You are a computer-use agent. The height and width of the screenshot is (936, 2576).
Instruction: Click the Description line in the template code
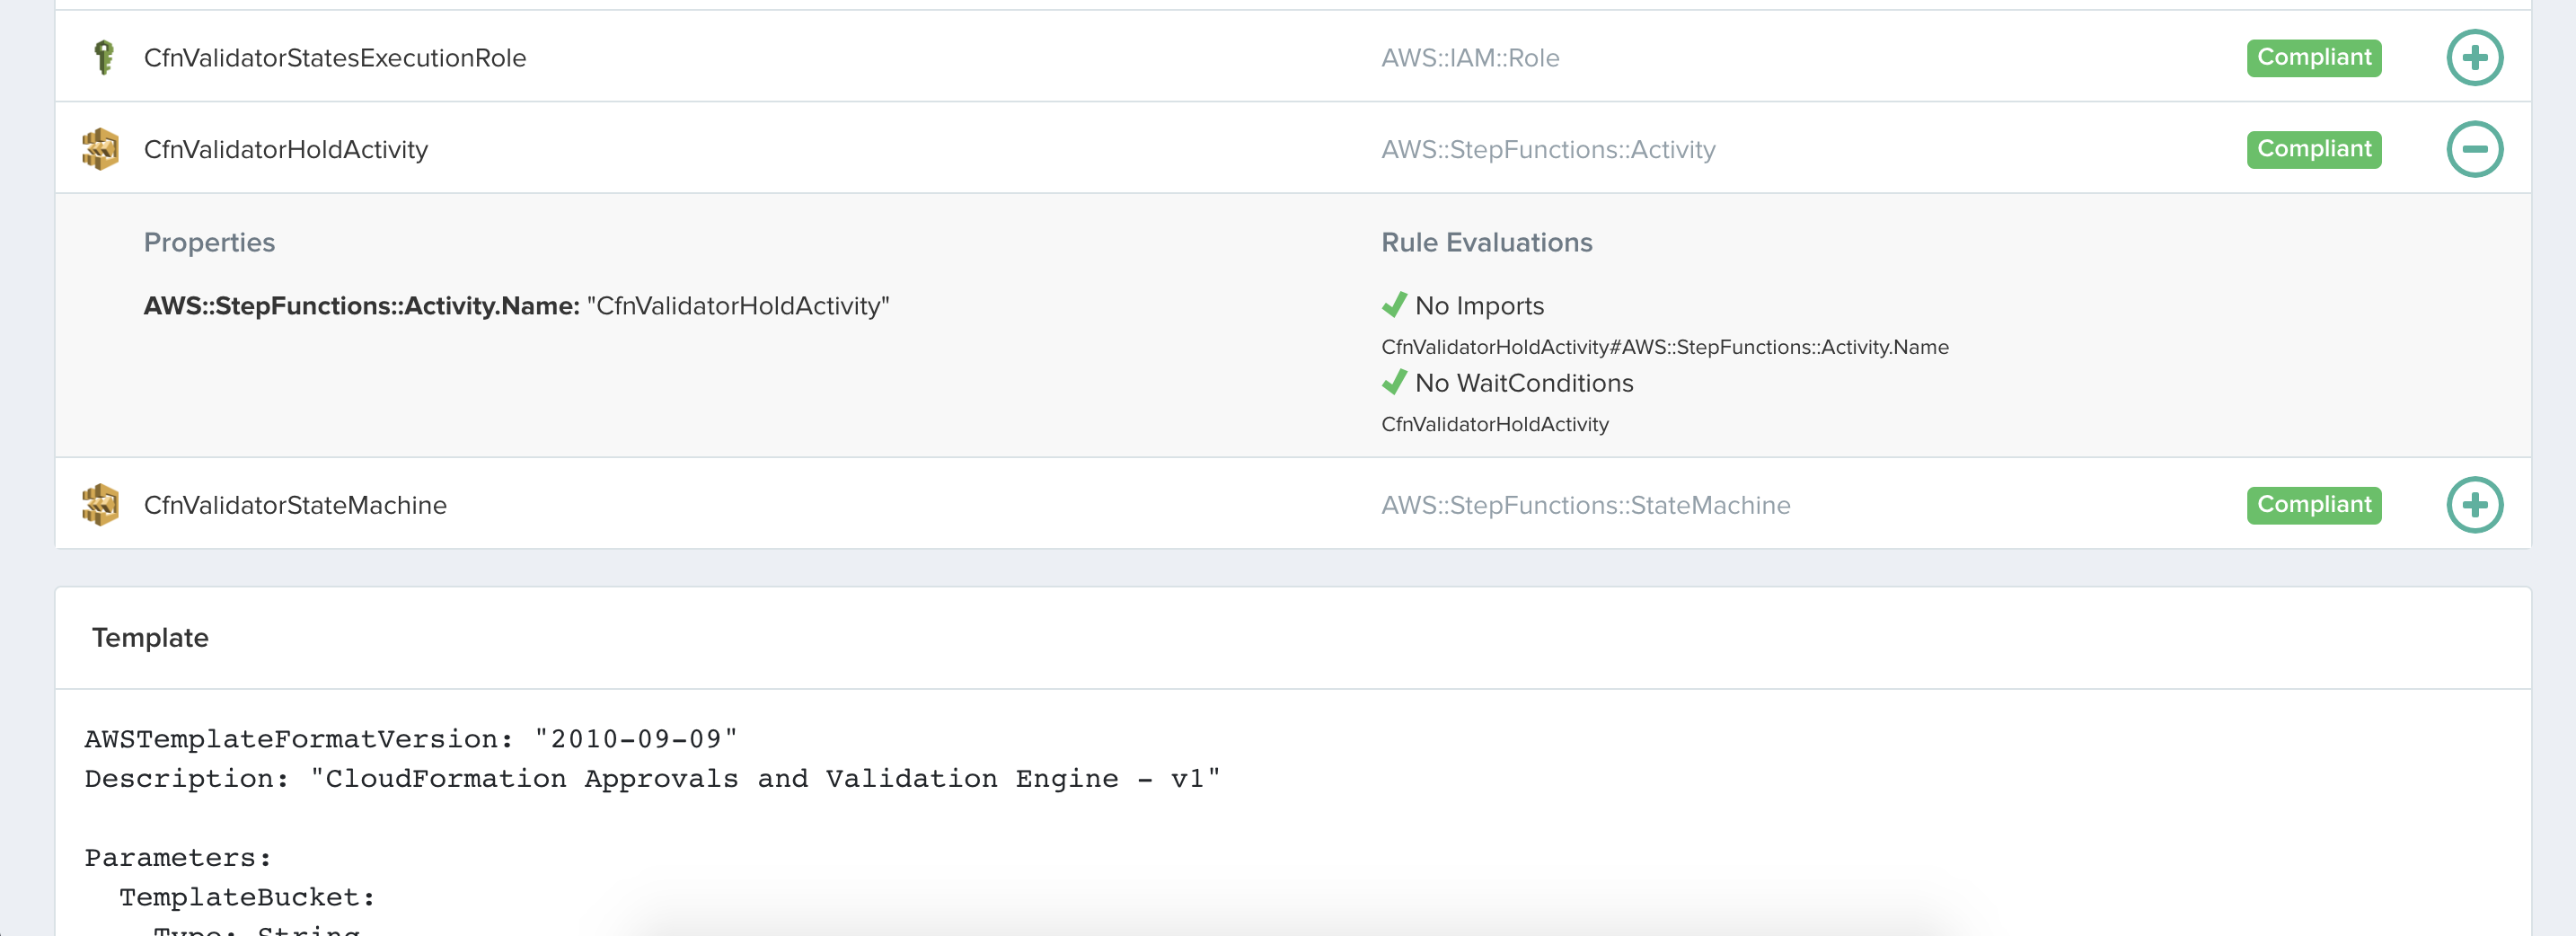click(652, 779)
